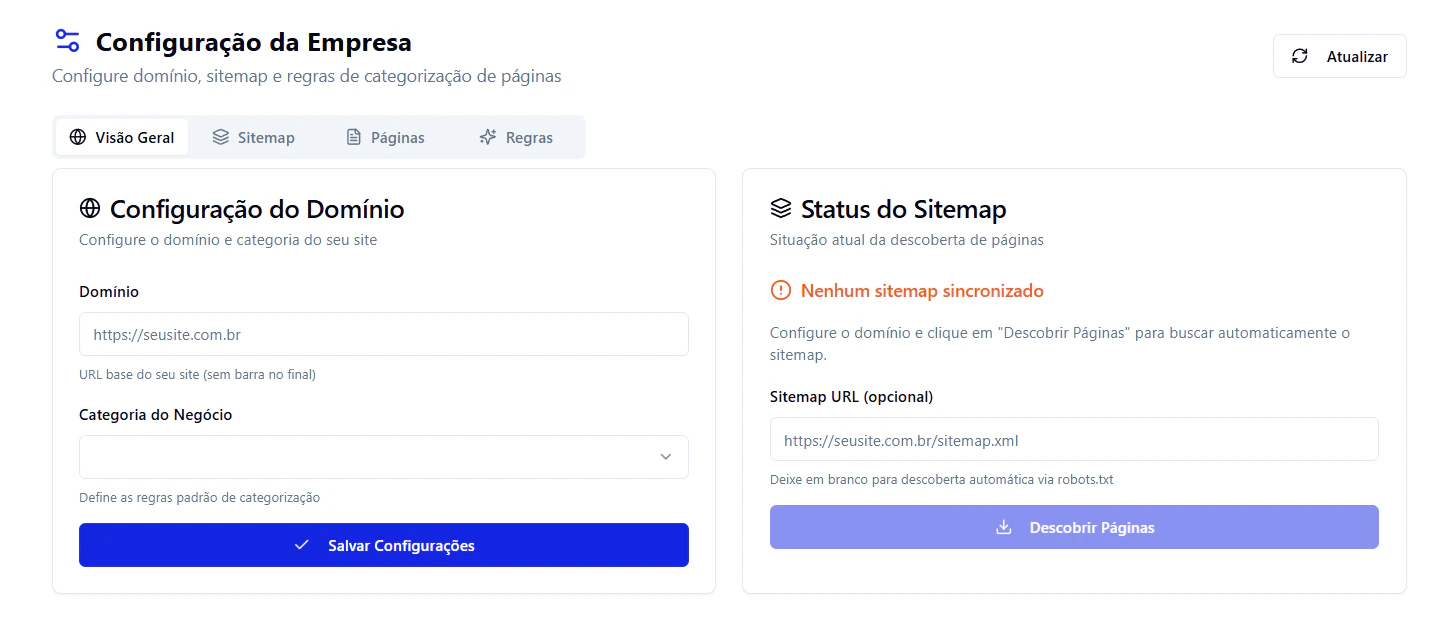Click the download icon in Descobrir Páginas button

point(1003,527)
